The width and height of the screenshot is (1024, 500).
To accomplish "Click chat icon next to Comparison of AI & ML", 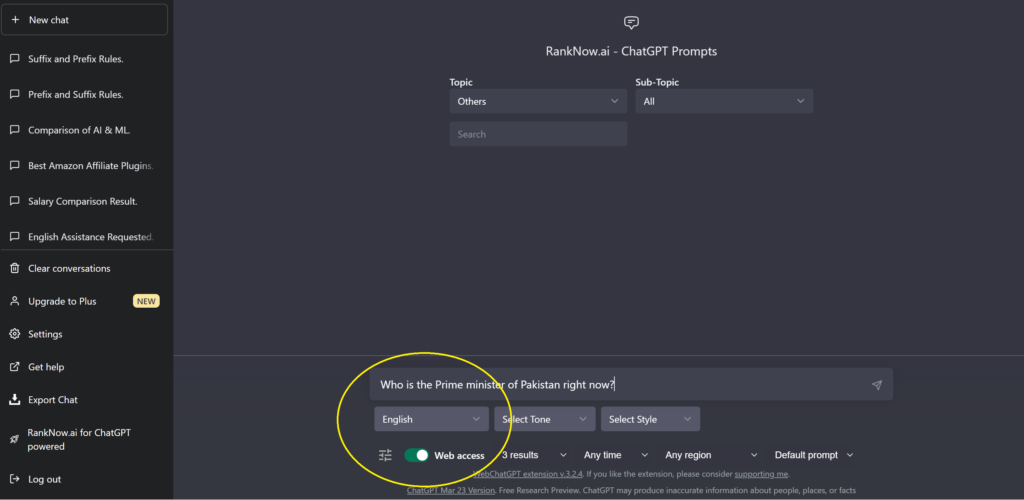I will [x=14, y=130].
